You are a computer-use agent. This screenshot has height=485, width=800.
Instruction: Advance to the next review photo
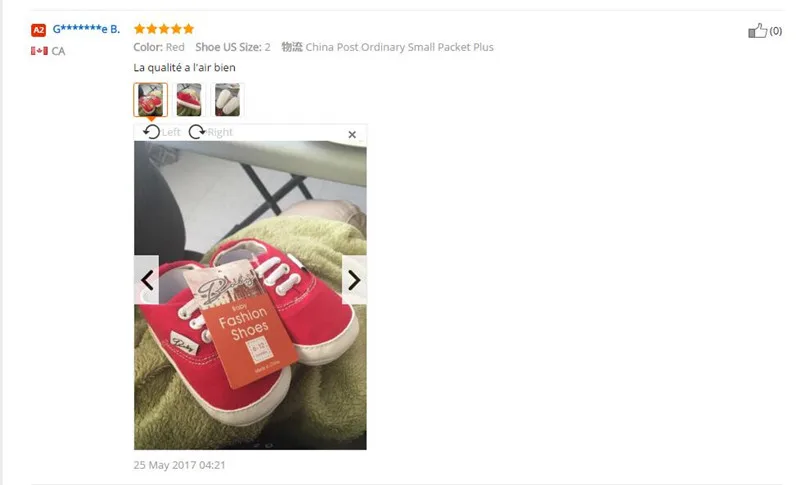354,280
